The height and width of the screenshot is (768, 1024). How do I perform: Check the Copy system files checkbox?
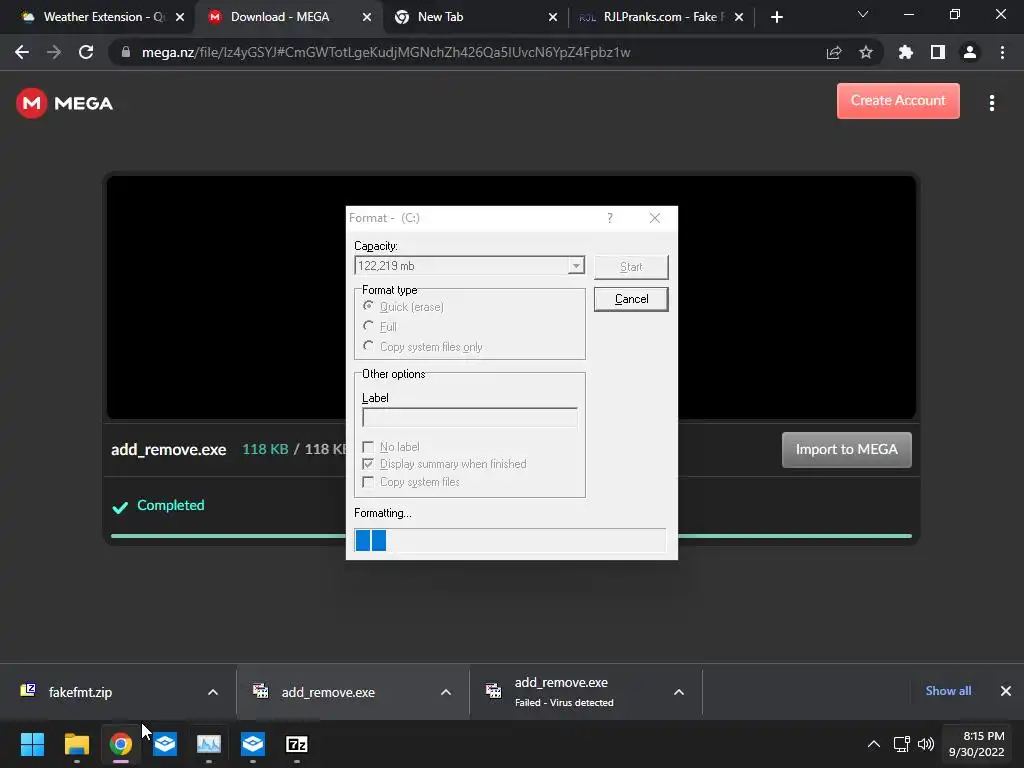[x=368, y=482]
